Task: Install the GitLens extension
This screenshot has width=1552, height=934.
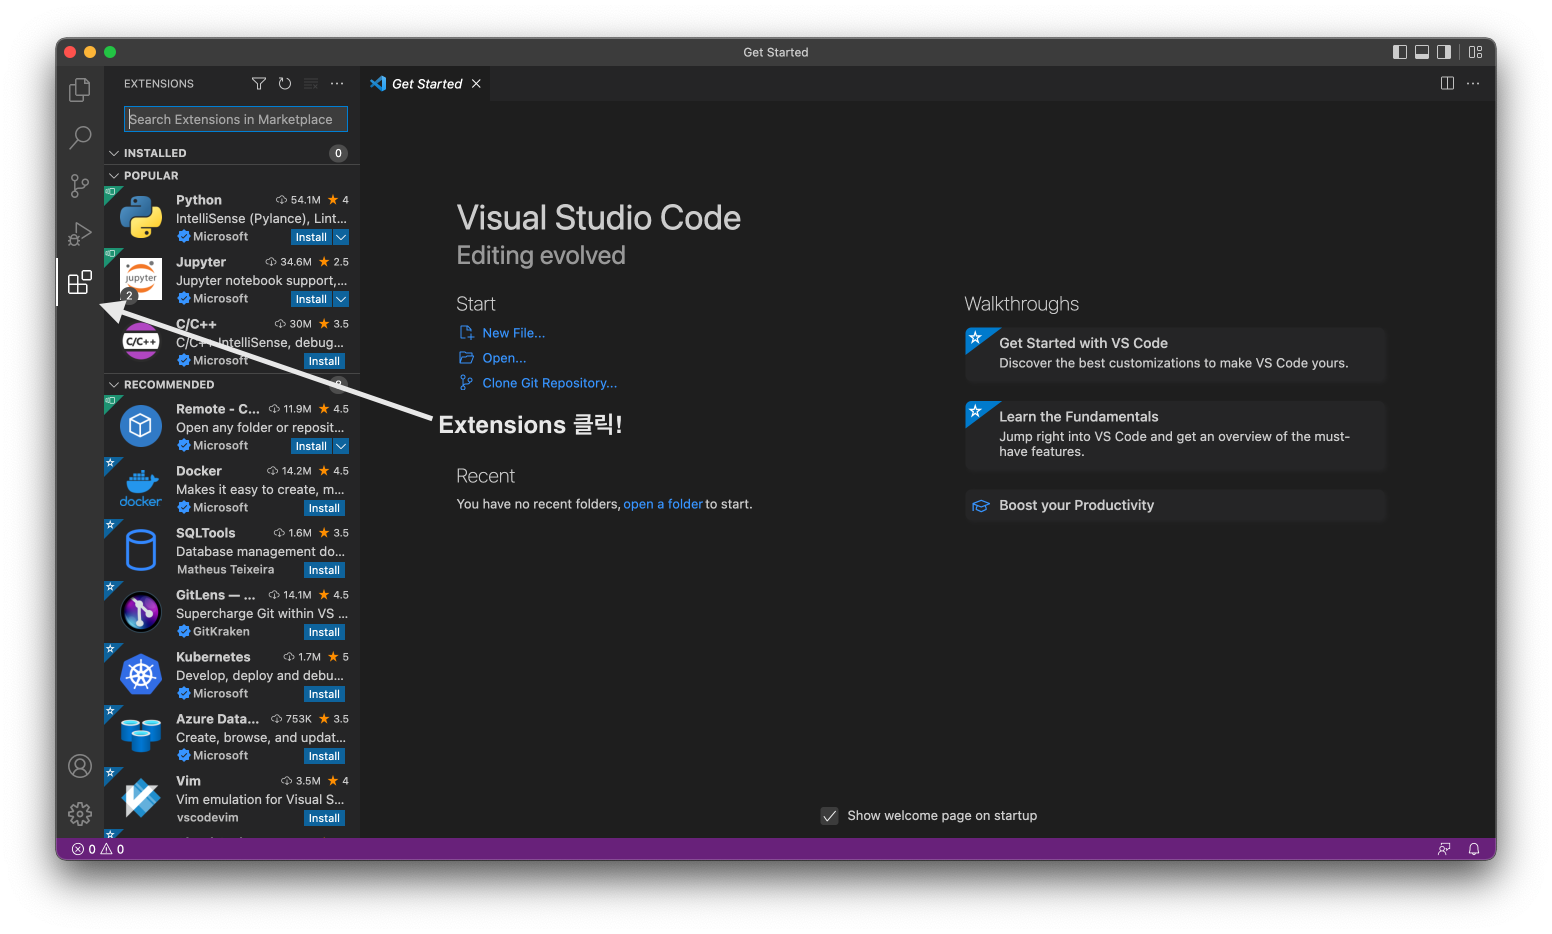Action: click(324, 632)
